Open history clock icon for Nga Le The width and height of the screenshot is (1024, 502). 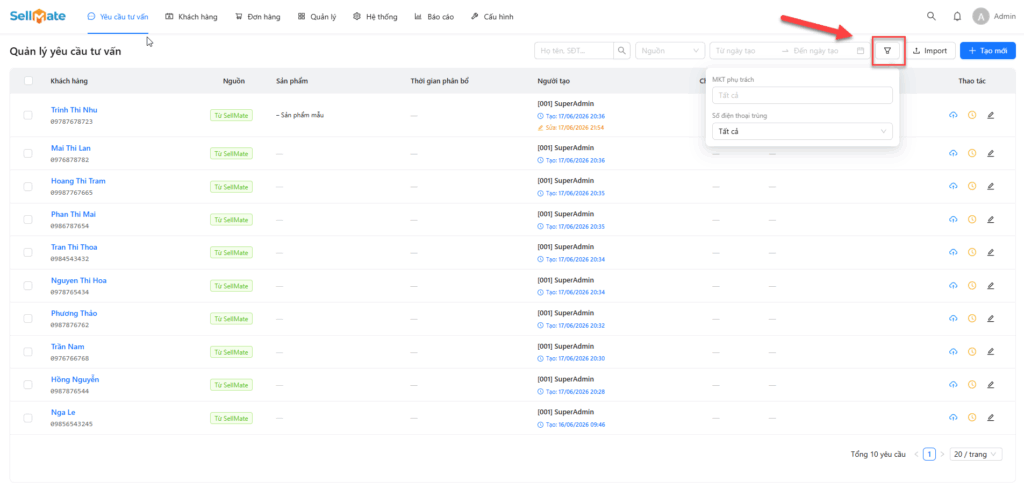point(972,418)
